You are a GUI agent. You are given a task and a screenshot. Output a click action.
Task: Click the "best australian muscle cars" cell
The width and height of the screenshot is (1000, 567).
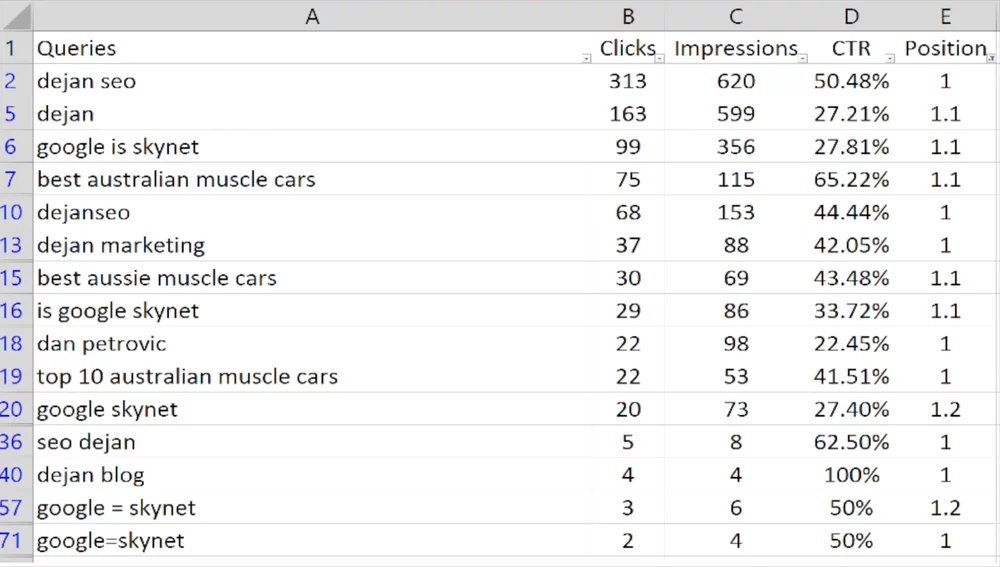176,180
